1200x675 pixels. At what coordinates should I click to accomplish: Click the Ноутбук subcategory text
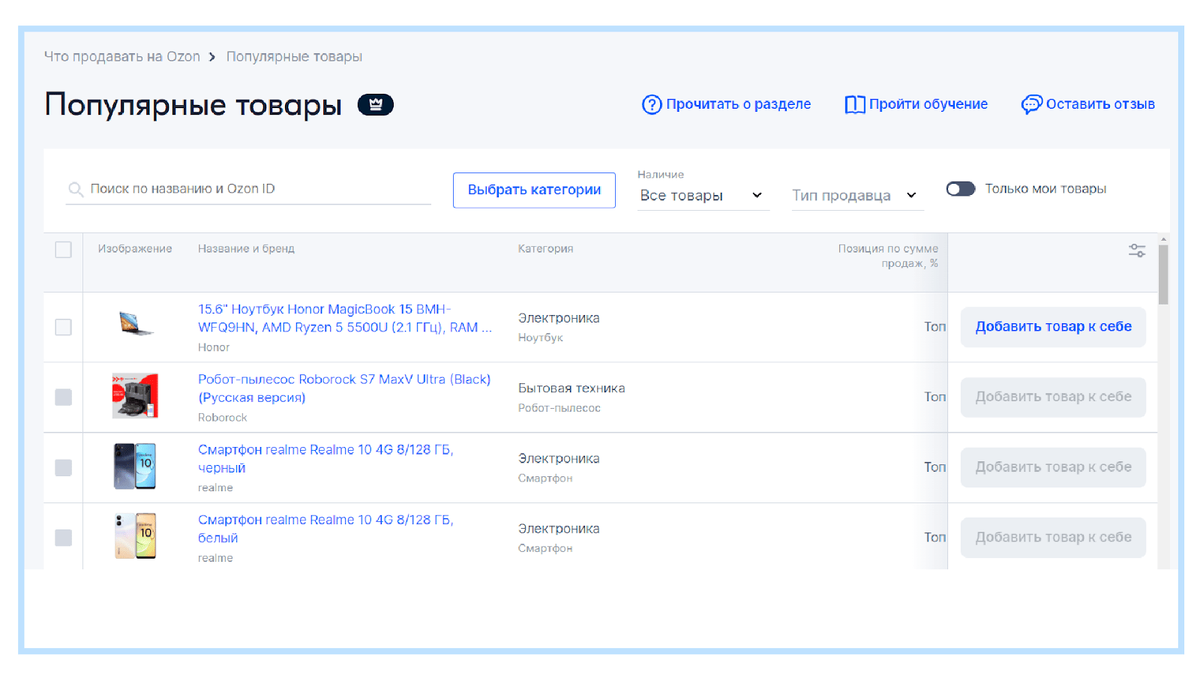[541, 338]
